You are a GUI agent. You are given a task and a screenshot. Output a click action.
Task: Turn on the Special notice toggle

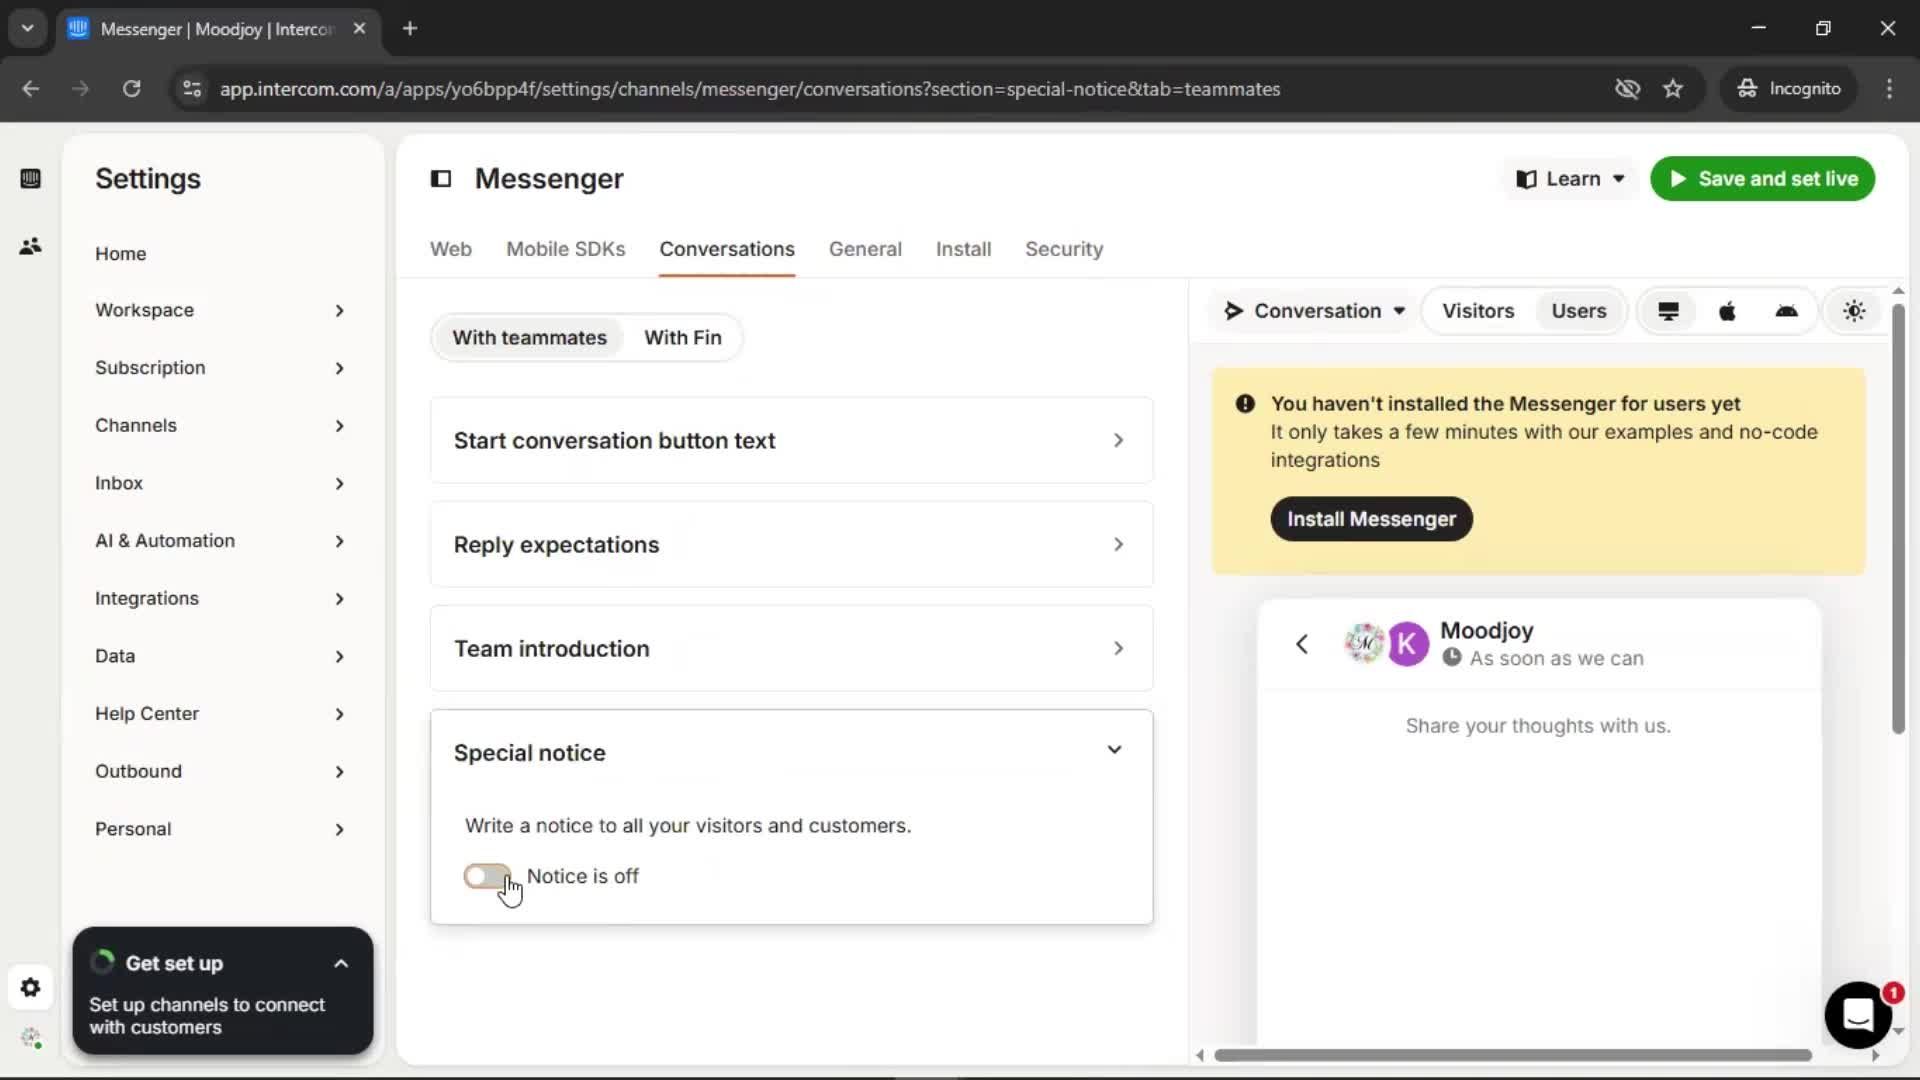487,877
